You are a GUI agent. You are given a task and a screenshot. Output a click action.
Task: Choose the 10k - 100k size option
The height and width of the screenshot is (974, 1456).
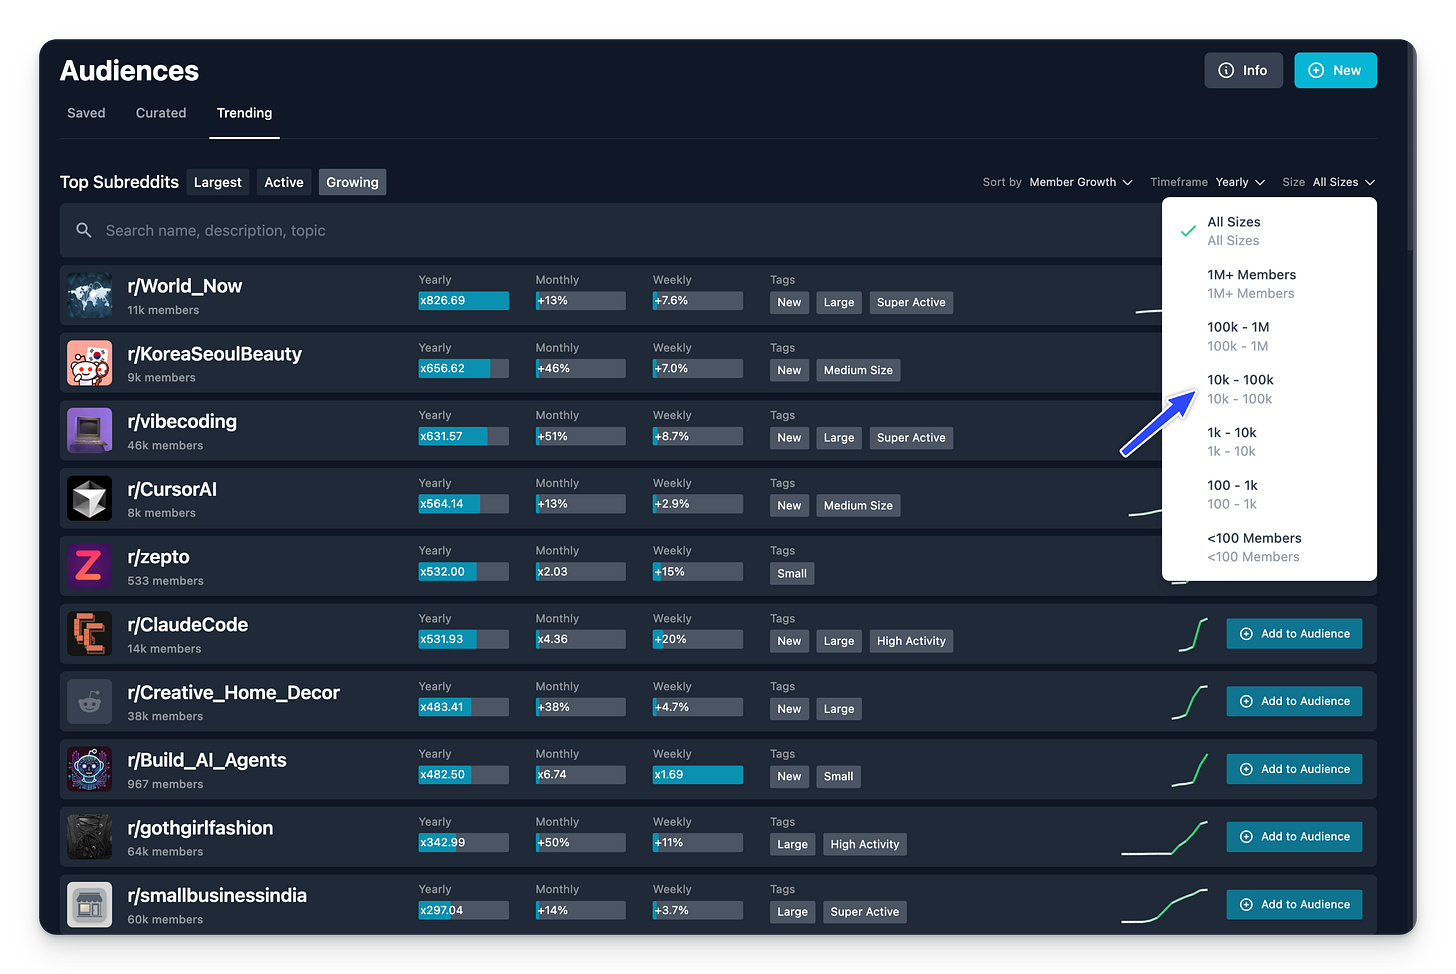pos(1269,389)
